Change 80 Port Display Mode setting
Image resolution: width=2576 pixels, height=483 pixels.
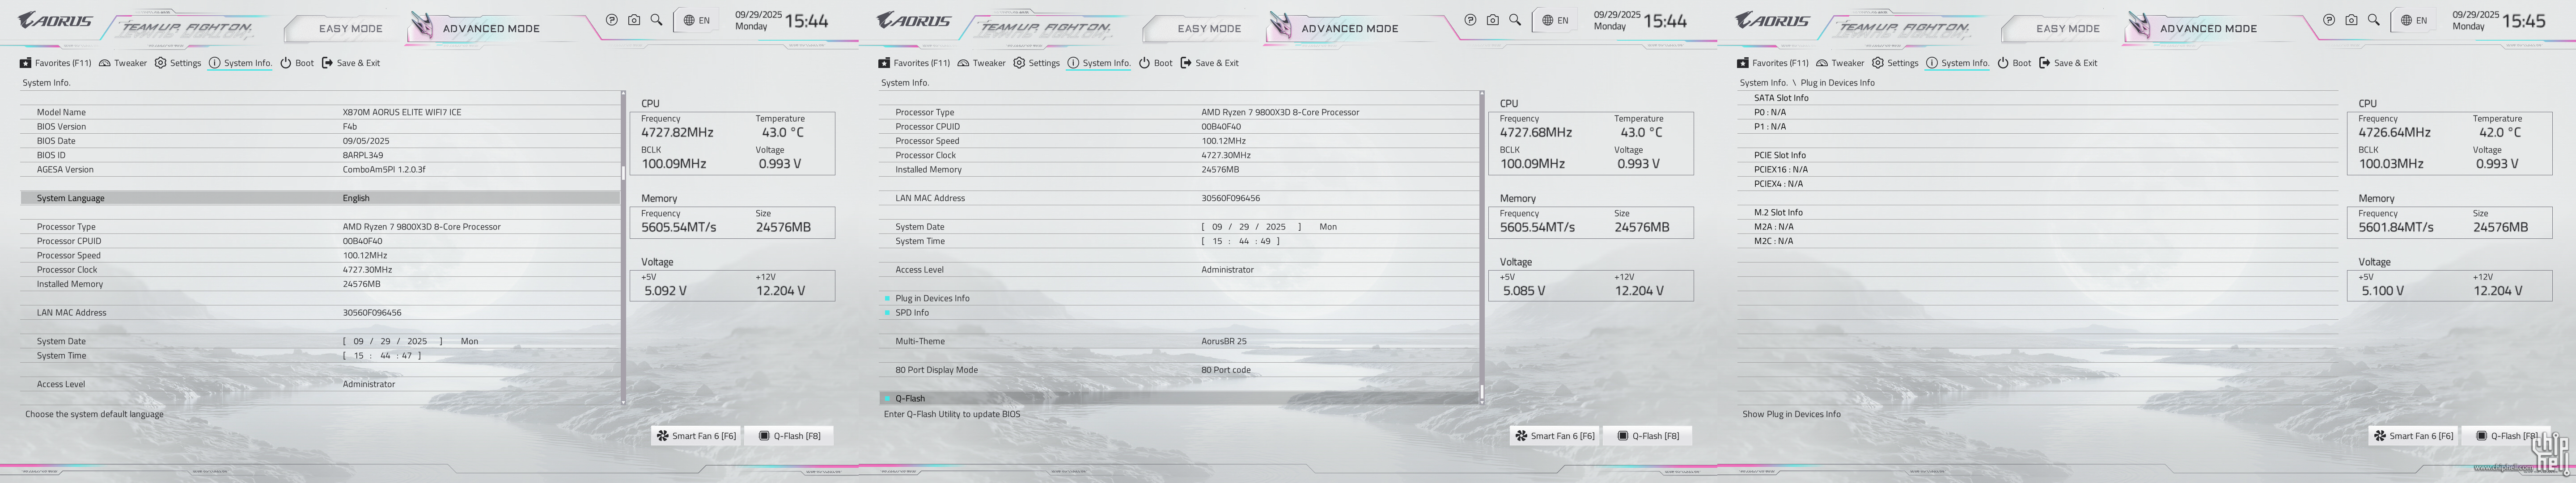[x=1225, y=370]
